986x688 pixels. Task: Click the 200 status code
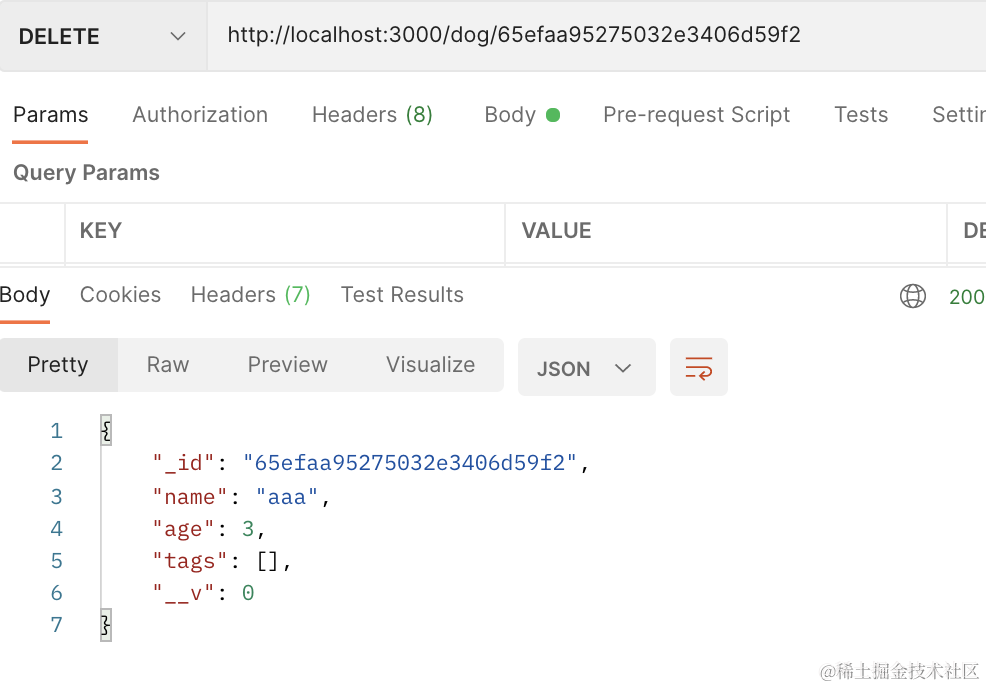click(966, 297)
